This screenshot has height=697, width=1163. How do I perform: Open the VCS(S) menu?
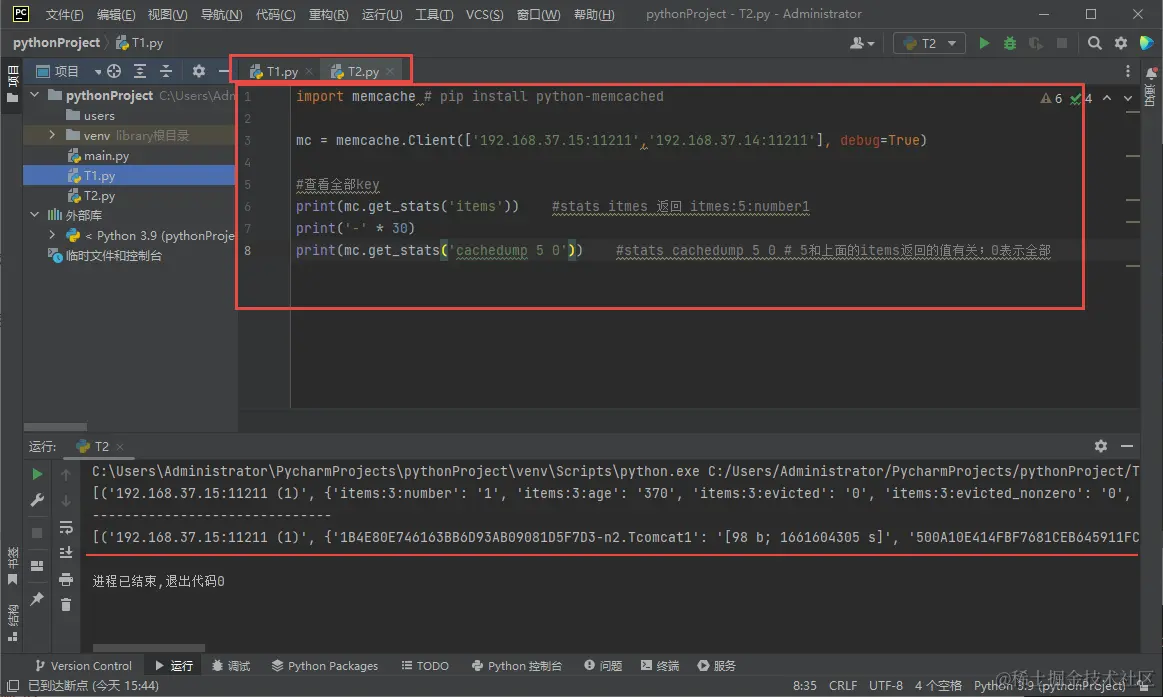484,14
